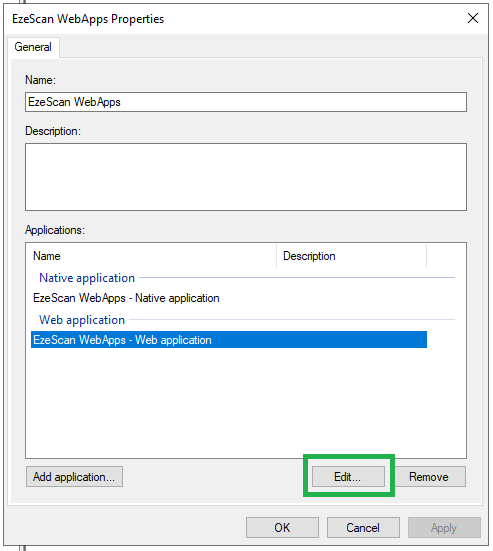Remove the selected application

(429, 477)
